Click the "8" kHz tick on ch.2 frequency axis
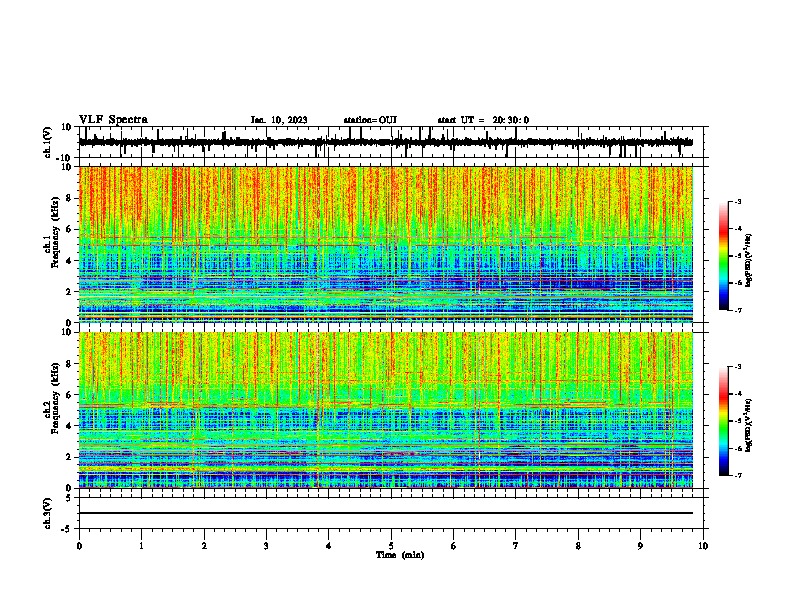The image size is (792, 612). coord(69,364)
